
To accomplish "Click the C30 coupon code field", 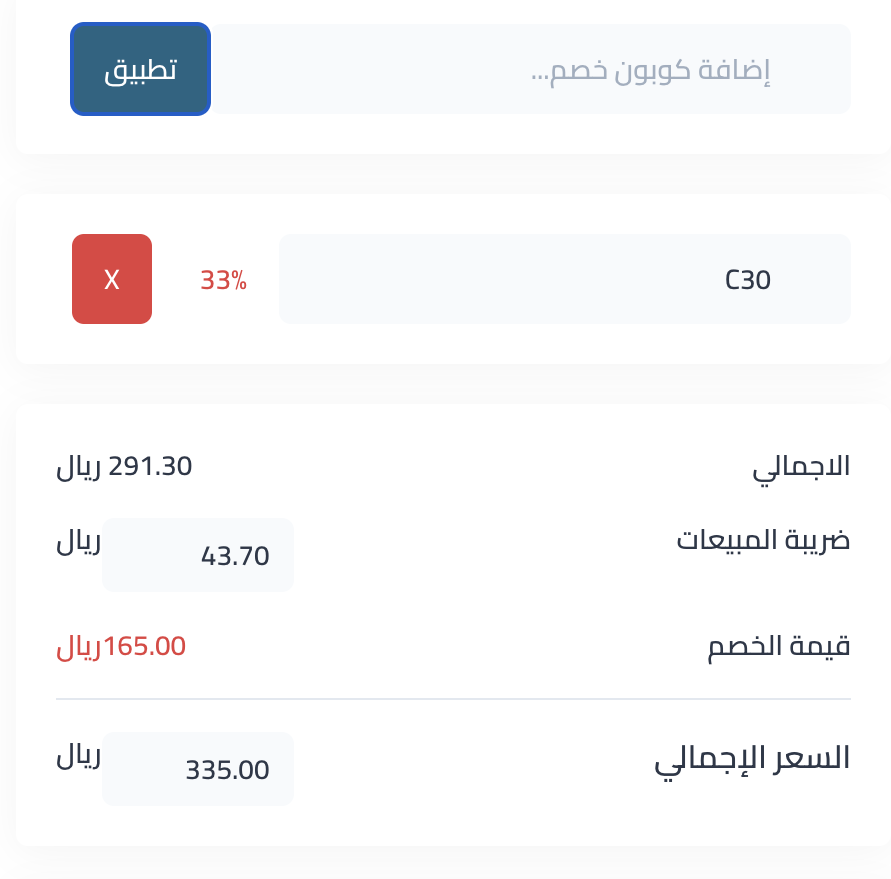I will [564, 279].
